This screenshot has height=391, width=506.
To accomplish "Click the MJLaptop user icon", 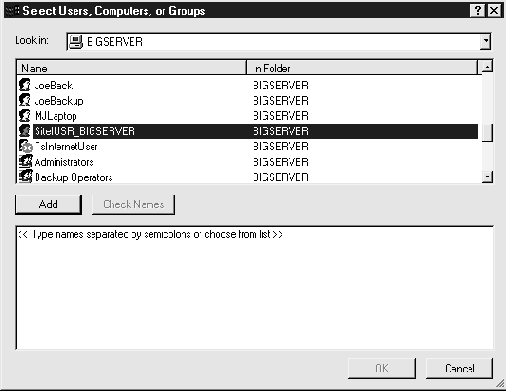I will [25, 116].
